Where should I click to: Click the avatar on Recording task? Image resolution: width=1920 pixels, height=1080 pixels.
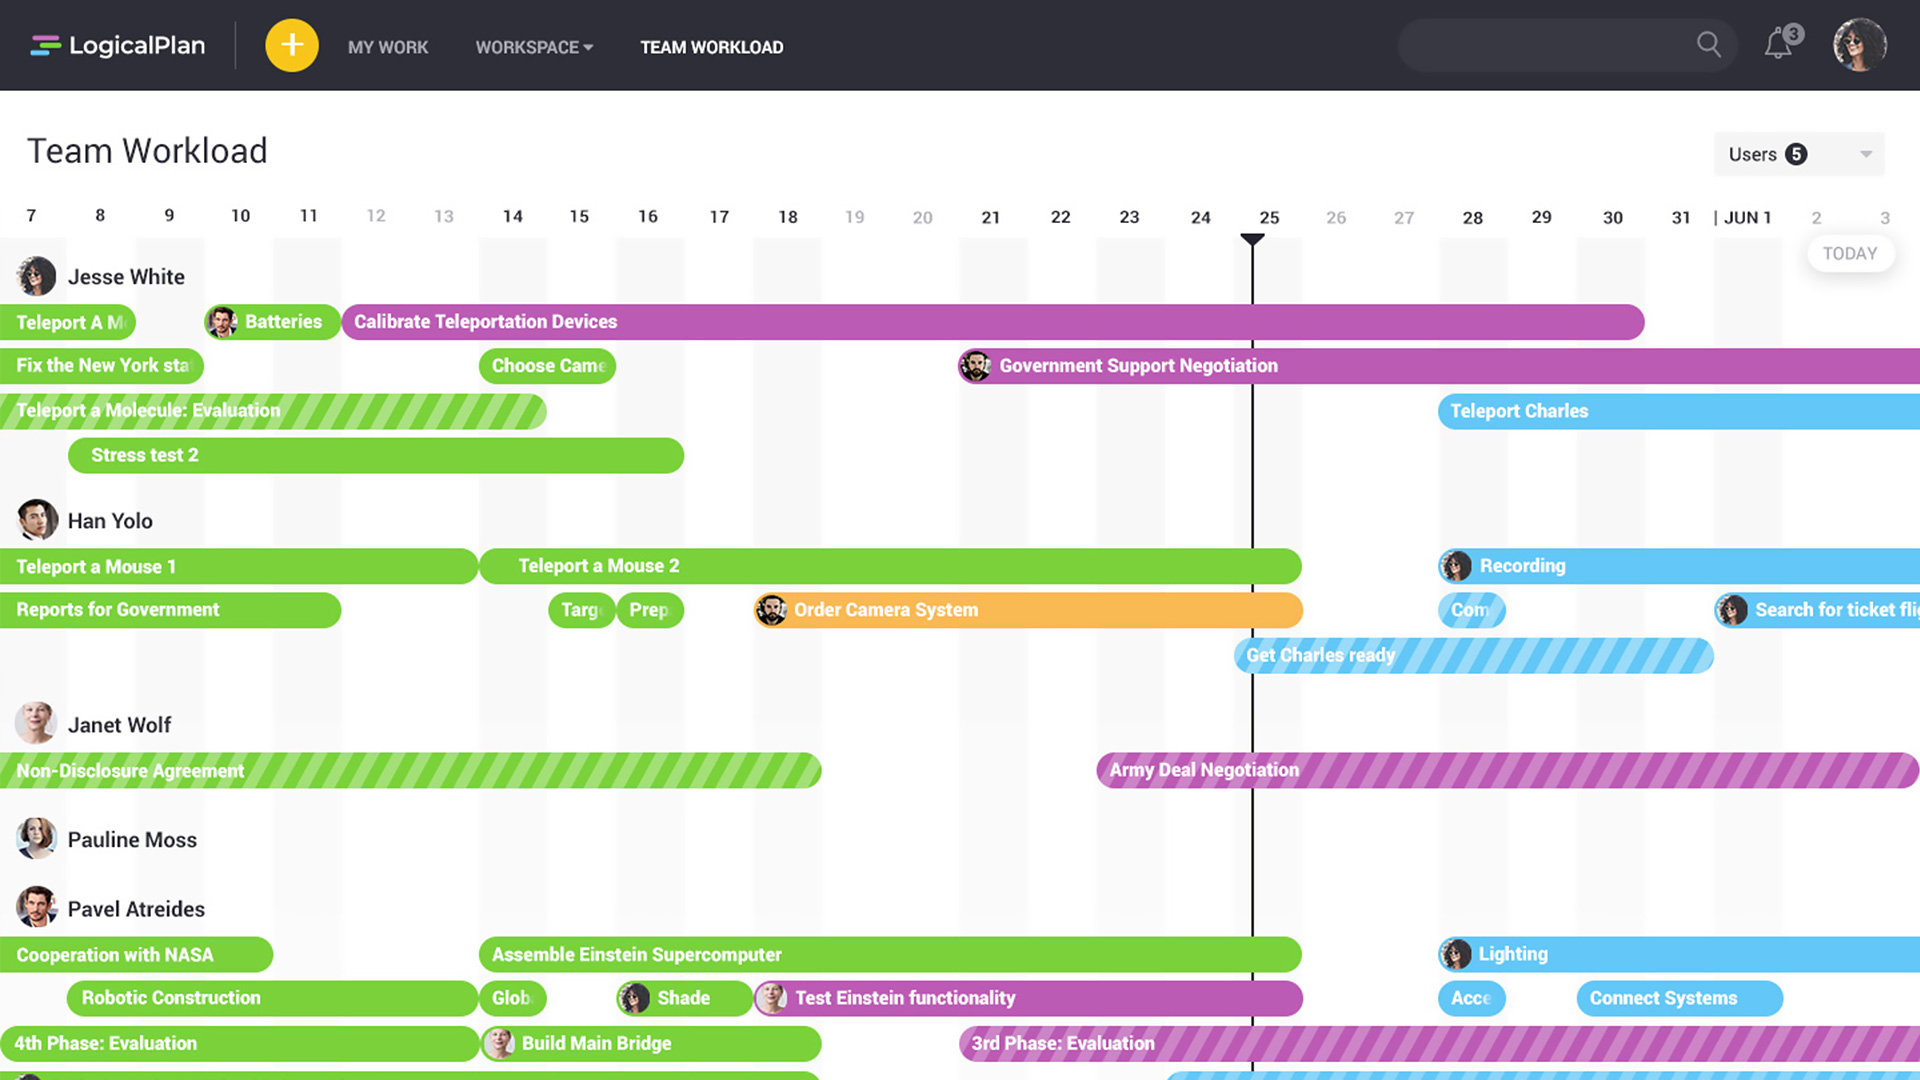click(x=1456, y=566)
